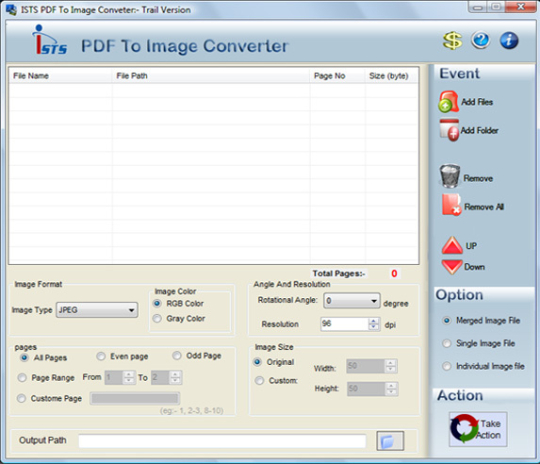
Task: Click the Add Files icon
Action: [448, 102]
